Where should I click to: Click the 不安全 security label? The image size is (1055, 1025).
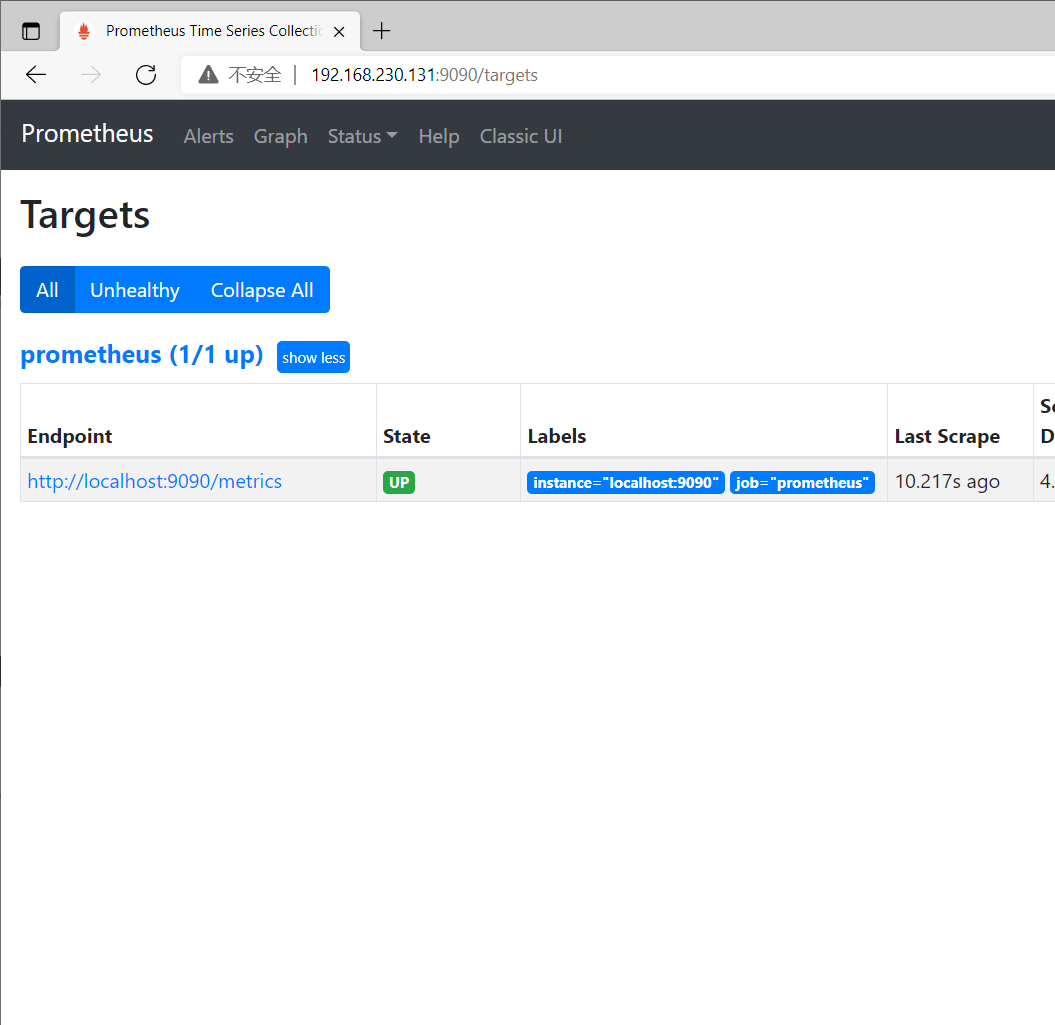pos(254,75)
